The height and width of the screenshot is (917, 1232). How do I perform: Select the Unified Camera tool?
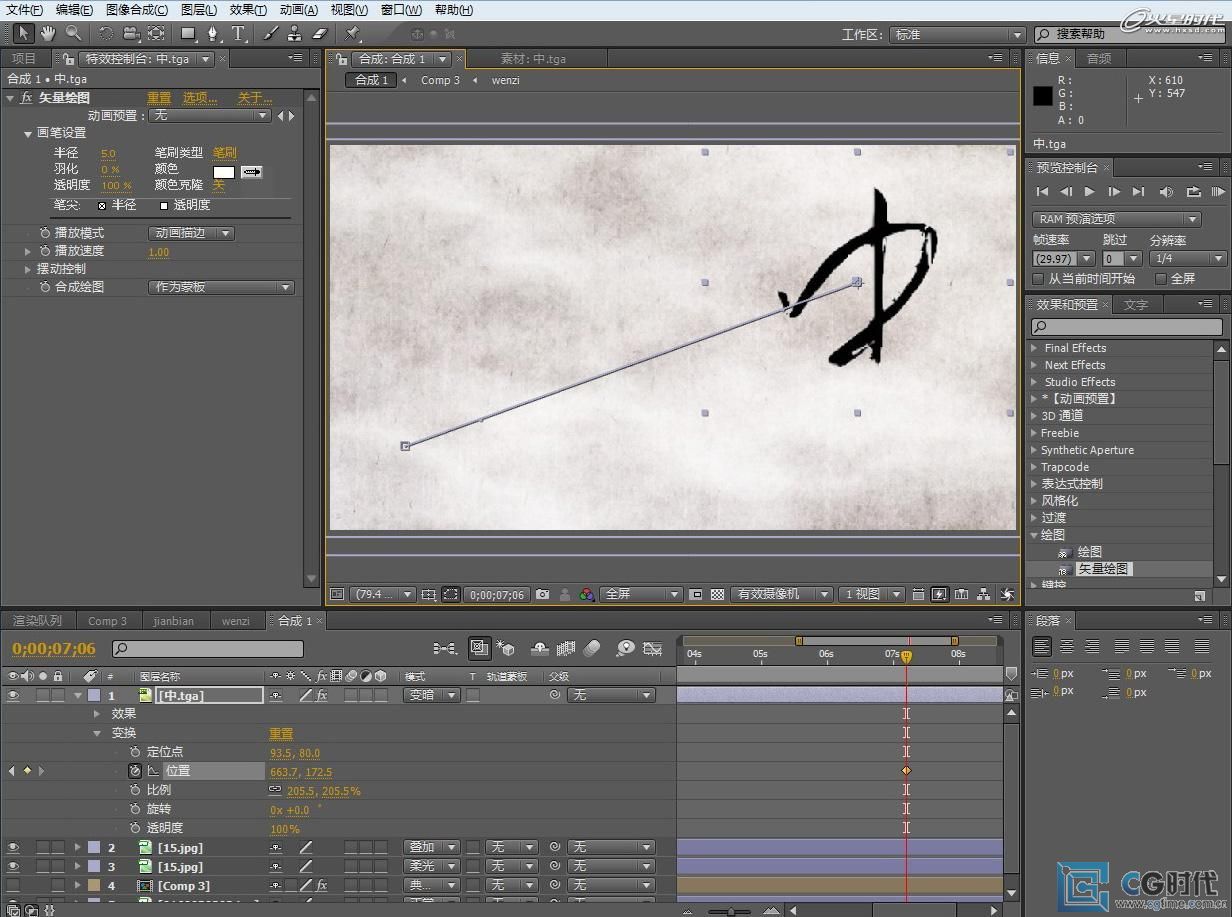coord(130,34)
